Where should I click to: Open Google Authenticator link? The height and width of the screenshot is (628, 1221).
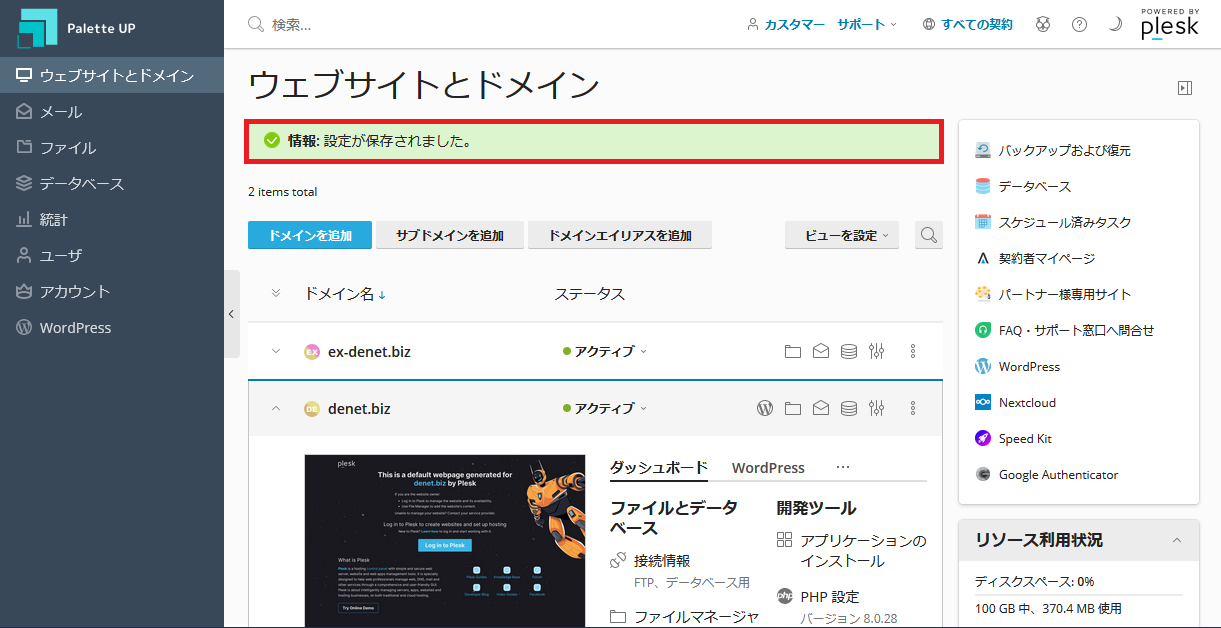coord(1046,474)
